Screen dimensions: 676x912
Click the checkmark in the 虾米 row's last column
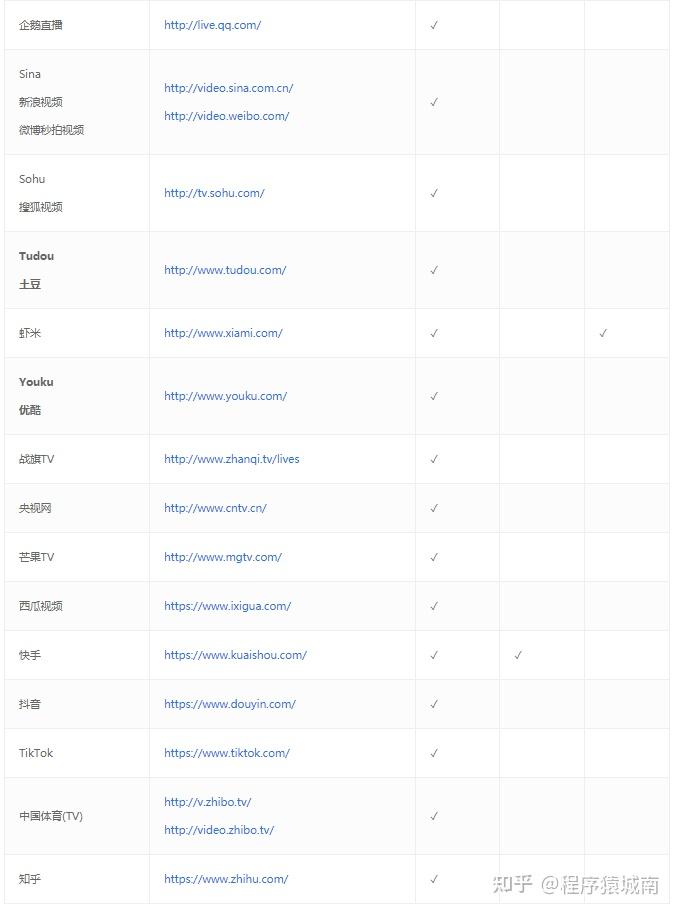click(603, 333)
